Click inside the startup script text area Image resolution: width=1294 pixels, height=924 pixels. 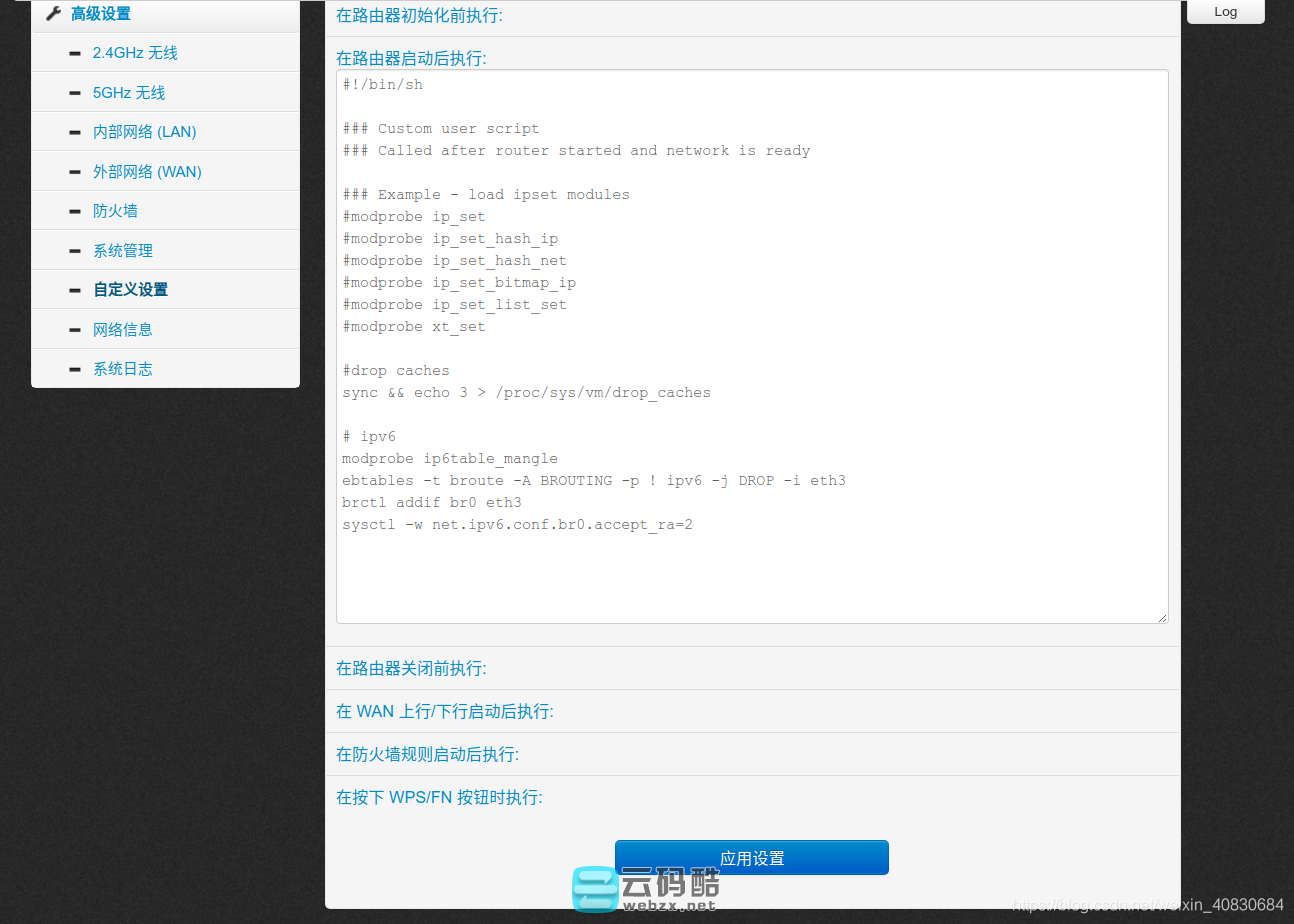point(751,570)
